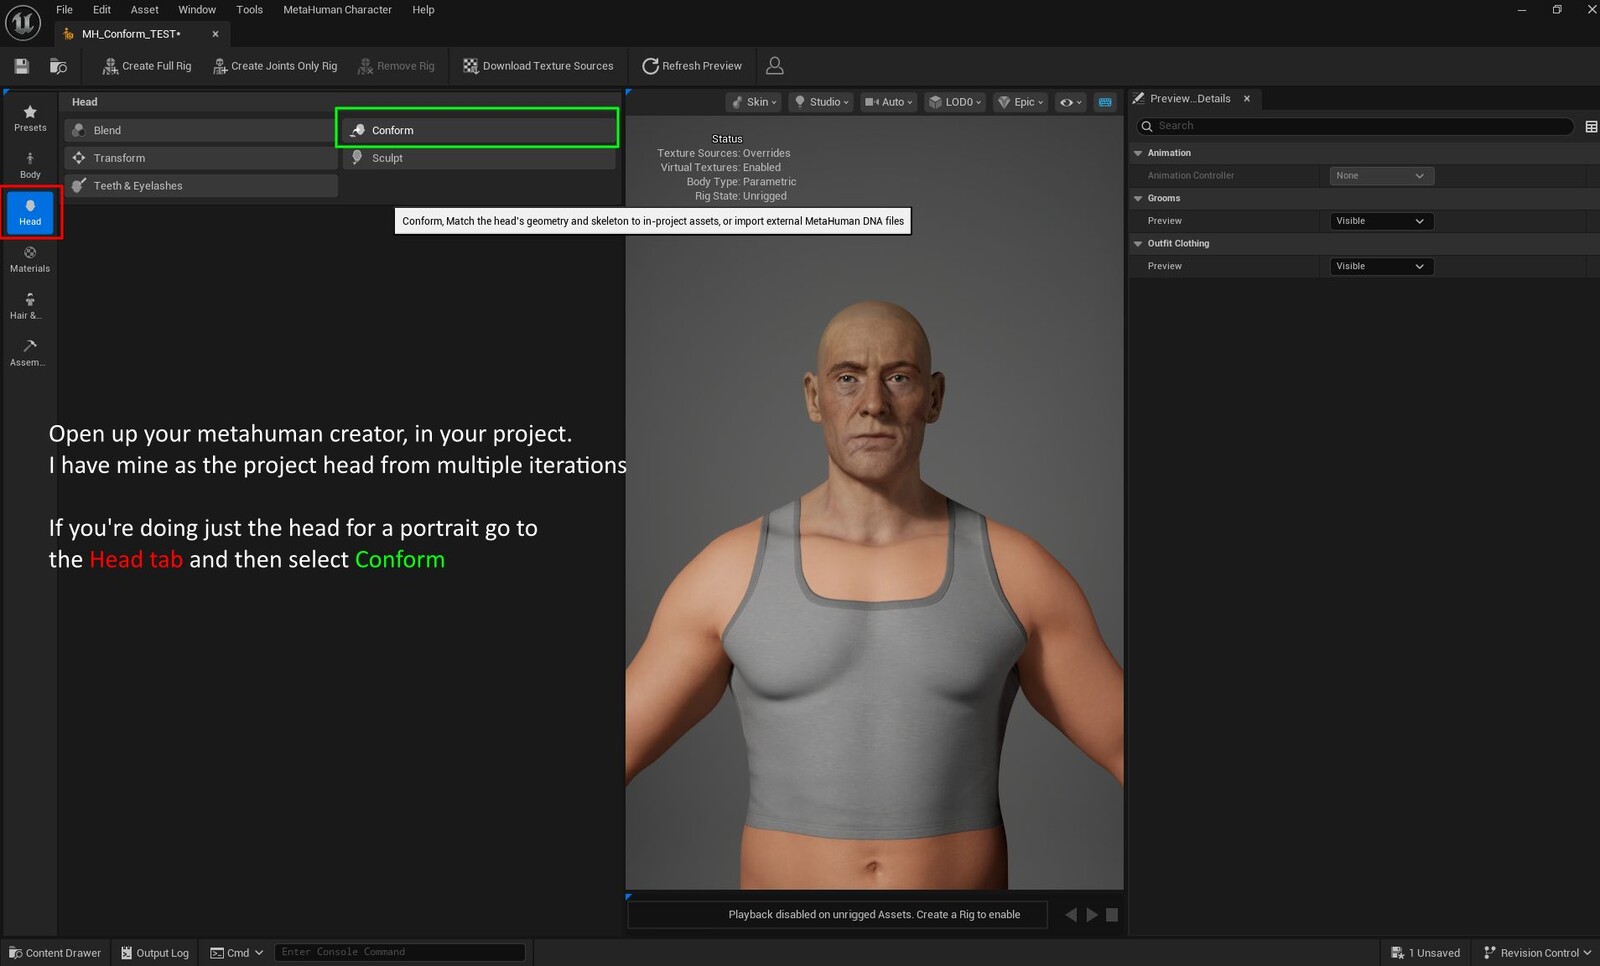Select the Head sidebar tab

(30, 212)
